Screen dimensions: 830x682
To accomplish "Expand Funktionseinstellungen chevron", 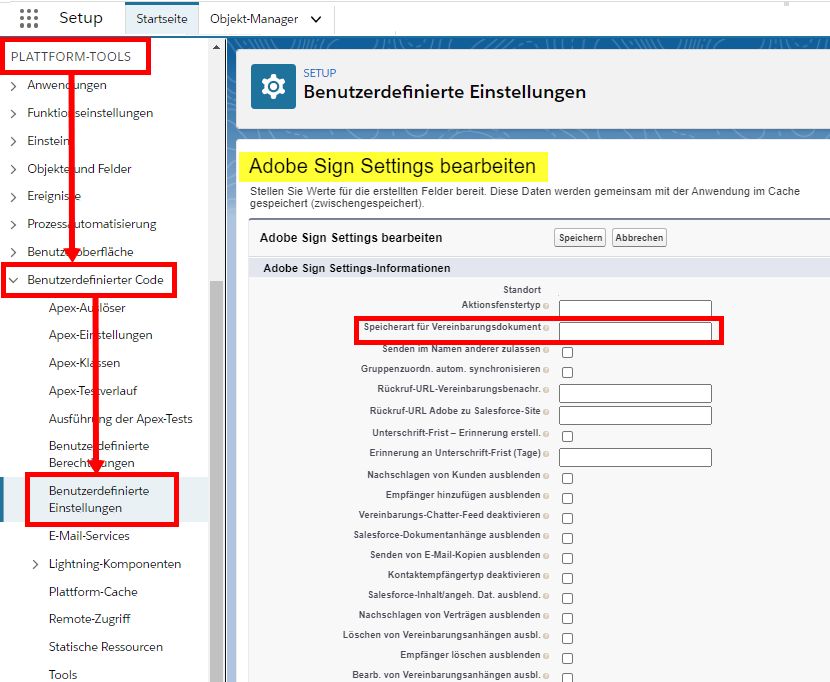I will (x=14, y=113).
